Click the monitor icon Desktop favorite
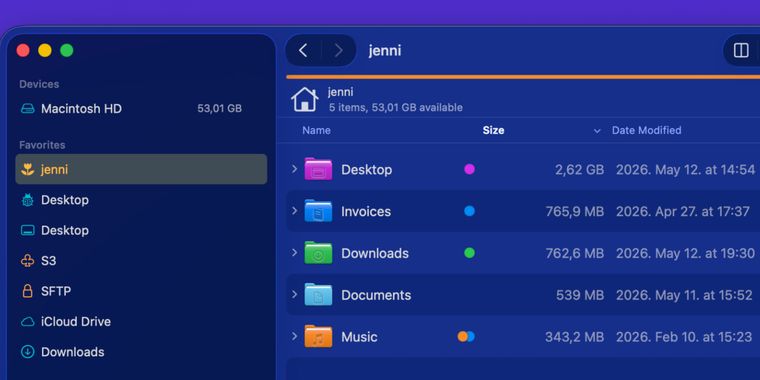 pyautogui.click(x=28, y=230)
